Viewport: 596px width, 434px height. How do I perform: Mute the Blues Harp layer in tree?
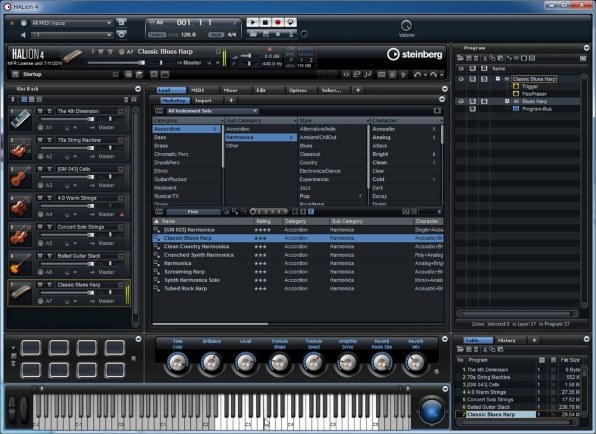point(472,101)
